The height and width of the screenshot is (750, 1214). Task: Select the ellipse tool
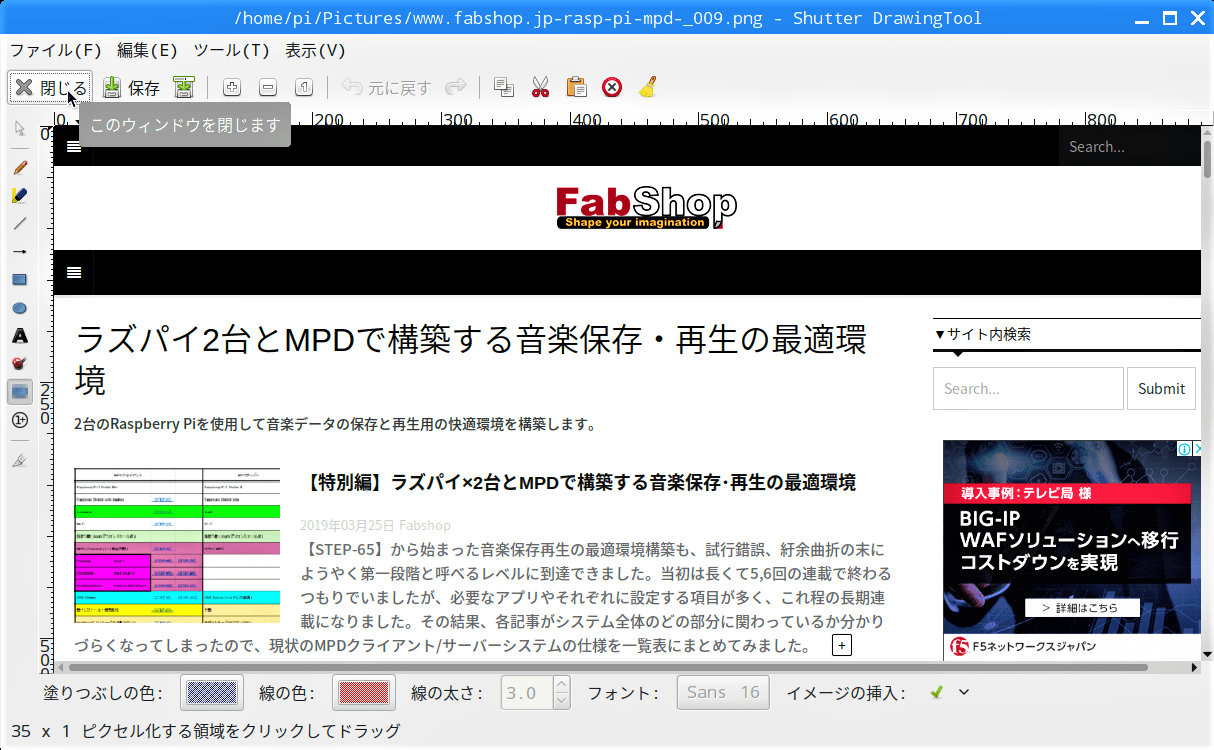[20, 308]
